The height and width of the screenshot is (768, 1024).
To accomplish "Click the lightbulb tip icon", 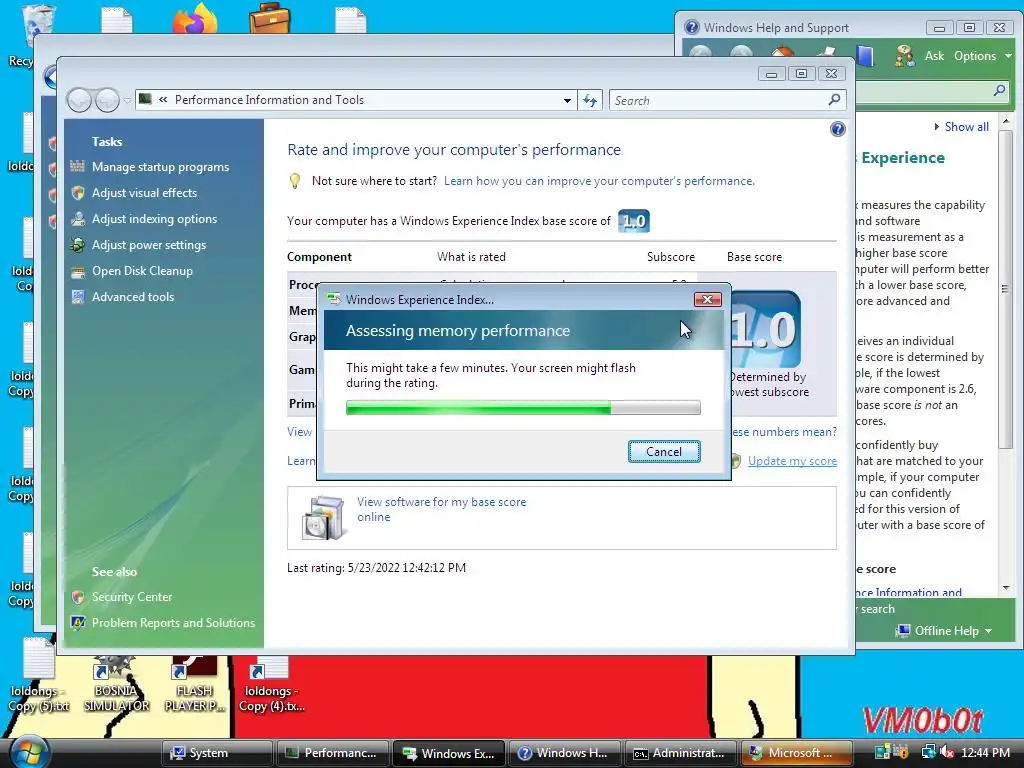I will pos(295,181).
